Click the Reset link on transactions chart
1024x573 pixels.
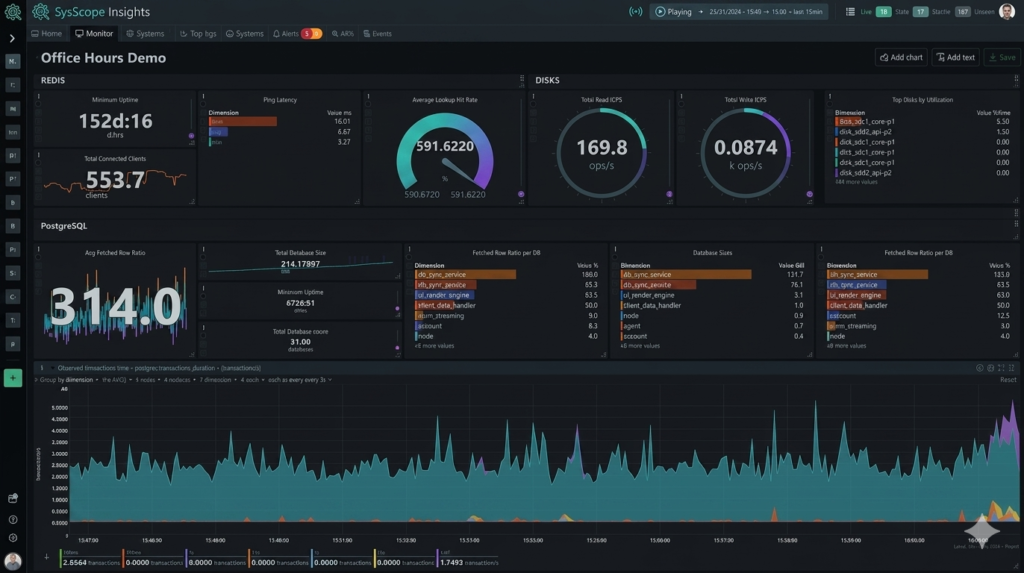coord(1008,380)
